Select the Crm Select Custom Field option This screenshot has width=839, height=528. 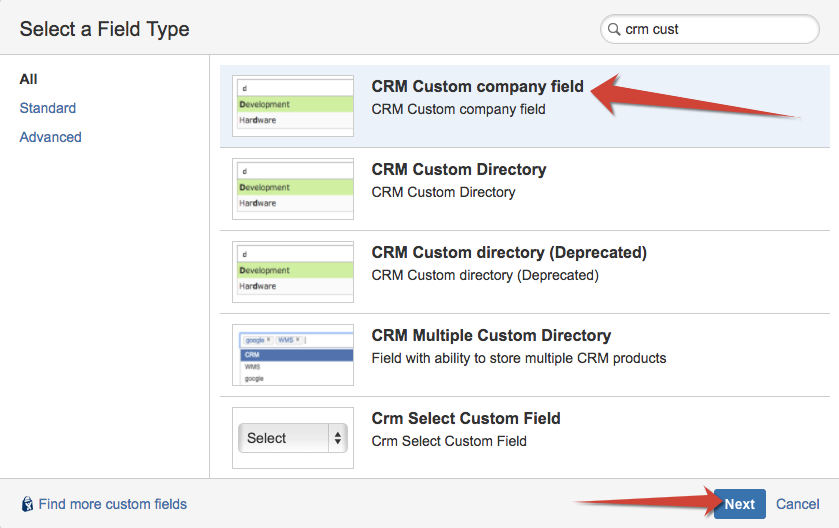466,419
